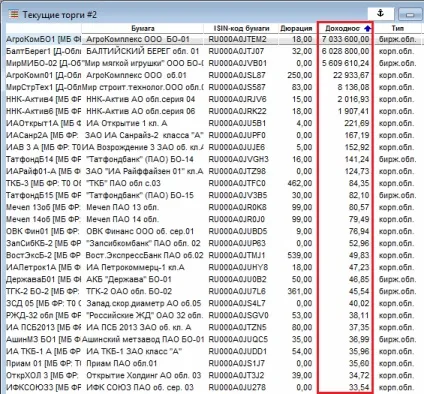Select the ННК-Актив4 row

(x=213, y=99)
